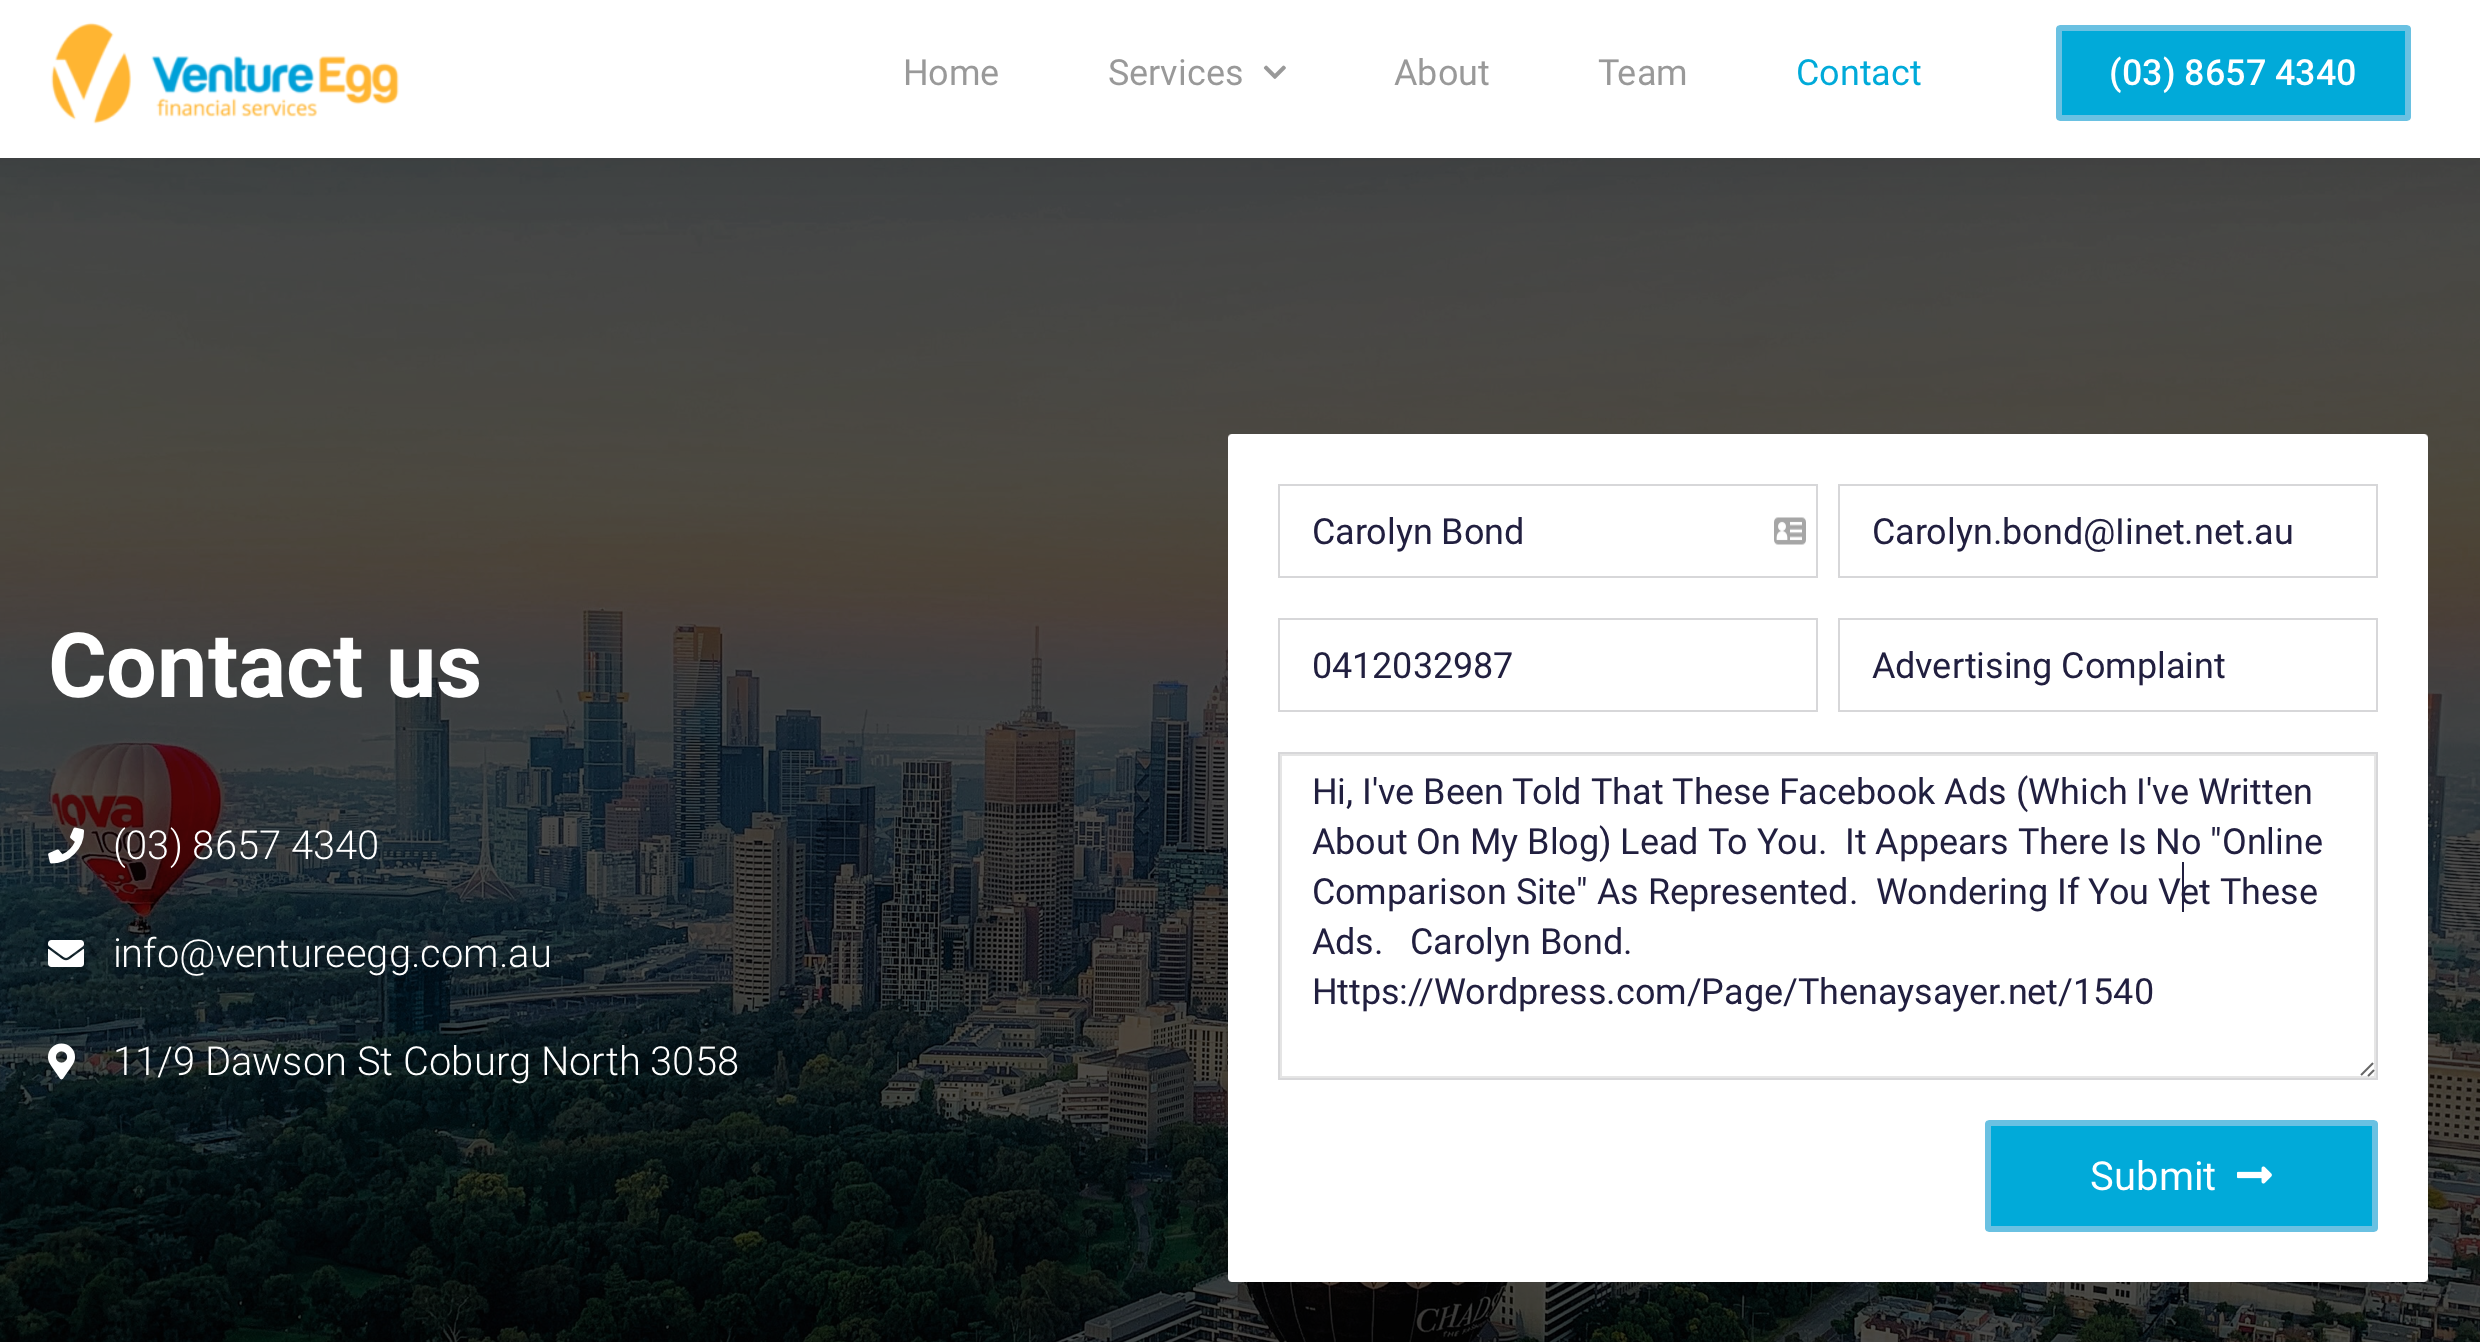Click the contact card autofill icon

coord(1789,531)
